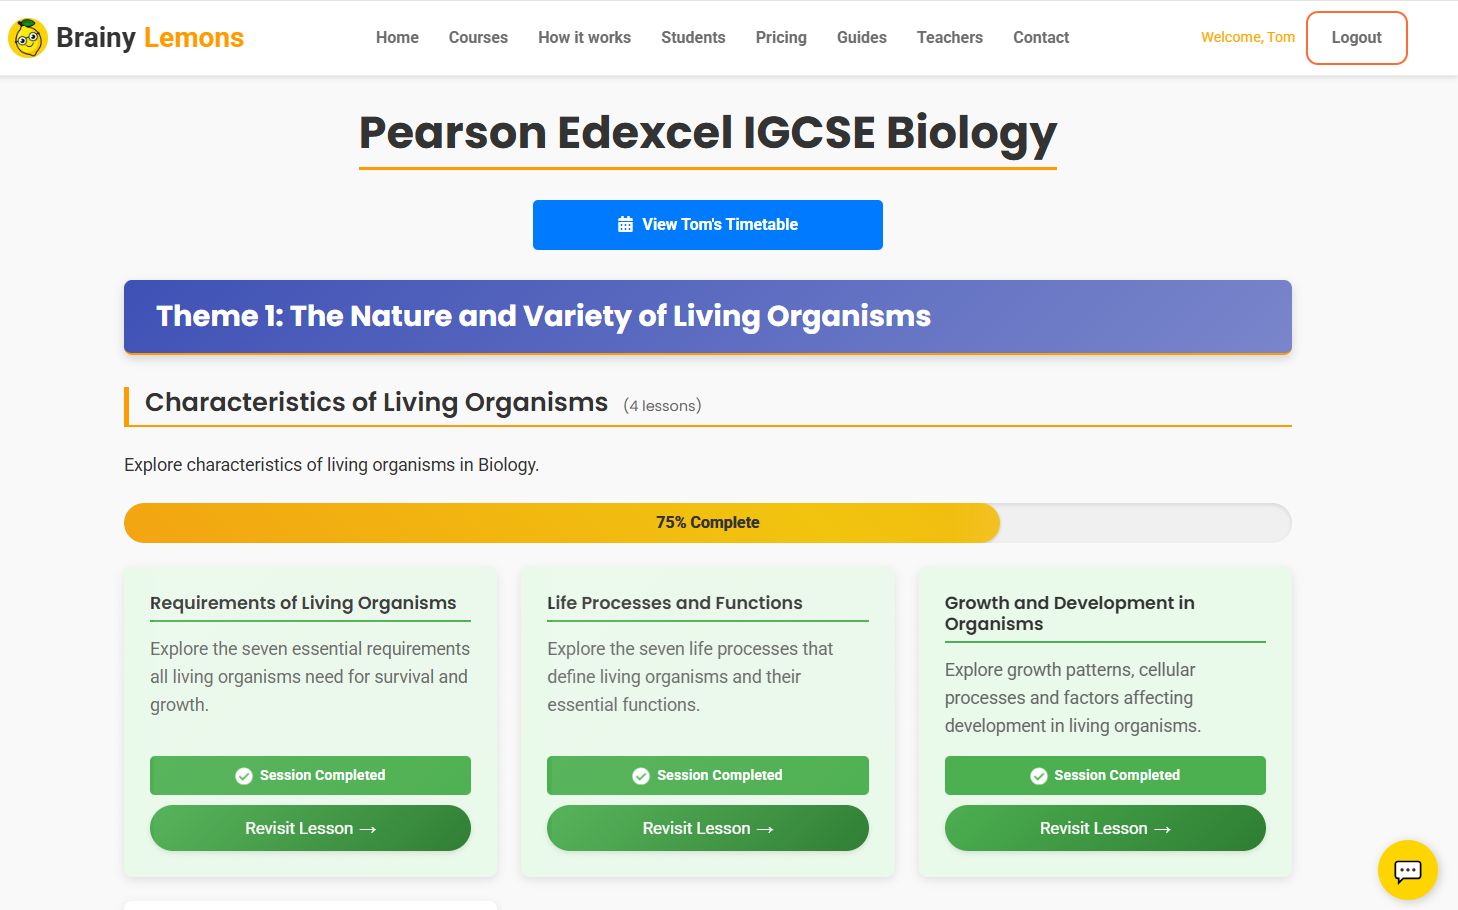Click arrow icon on the Growth Revisit Lesson button
The height and width of the screenshot is (910, 1458).
click(1162, 829)
